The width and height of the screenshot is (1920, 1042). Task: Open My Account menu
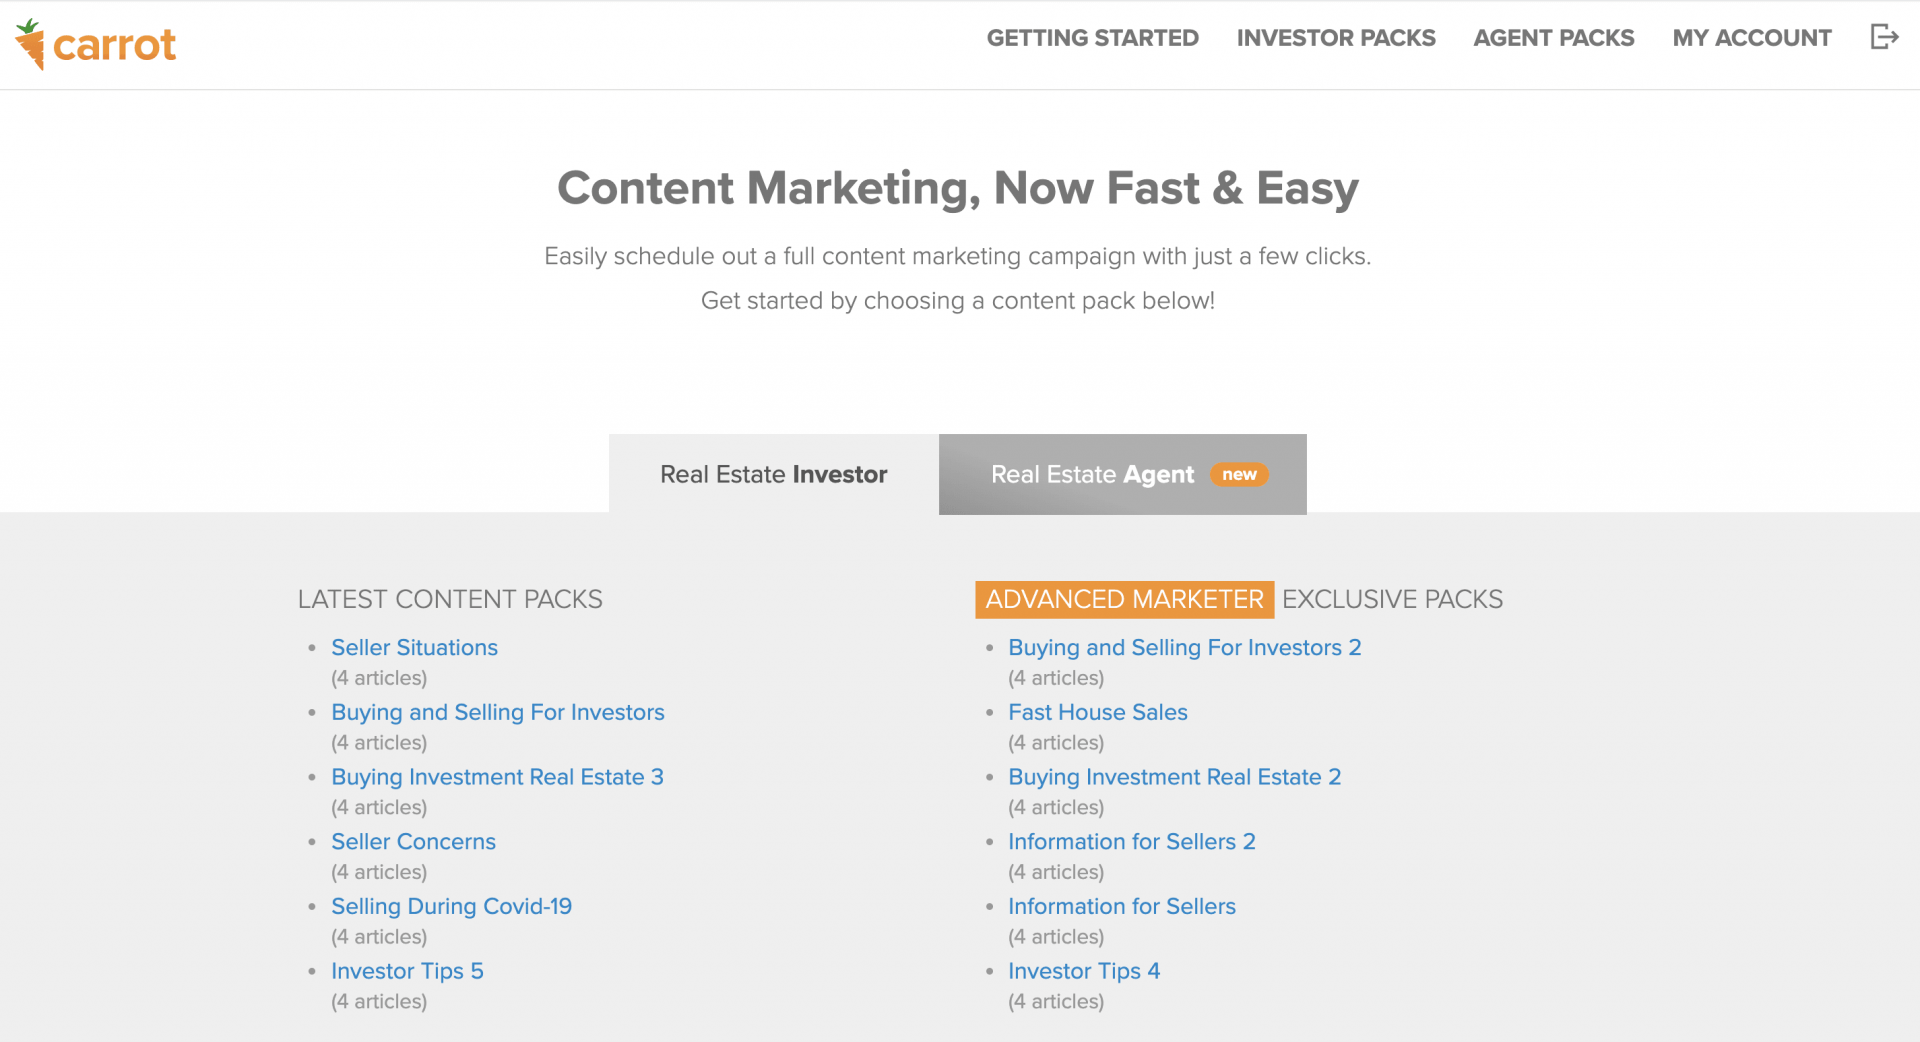click(x=1751, y=38)
